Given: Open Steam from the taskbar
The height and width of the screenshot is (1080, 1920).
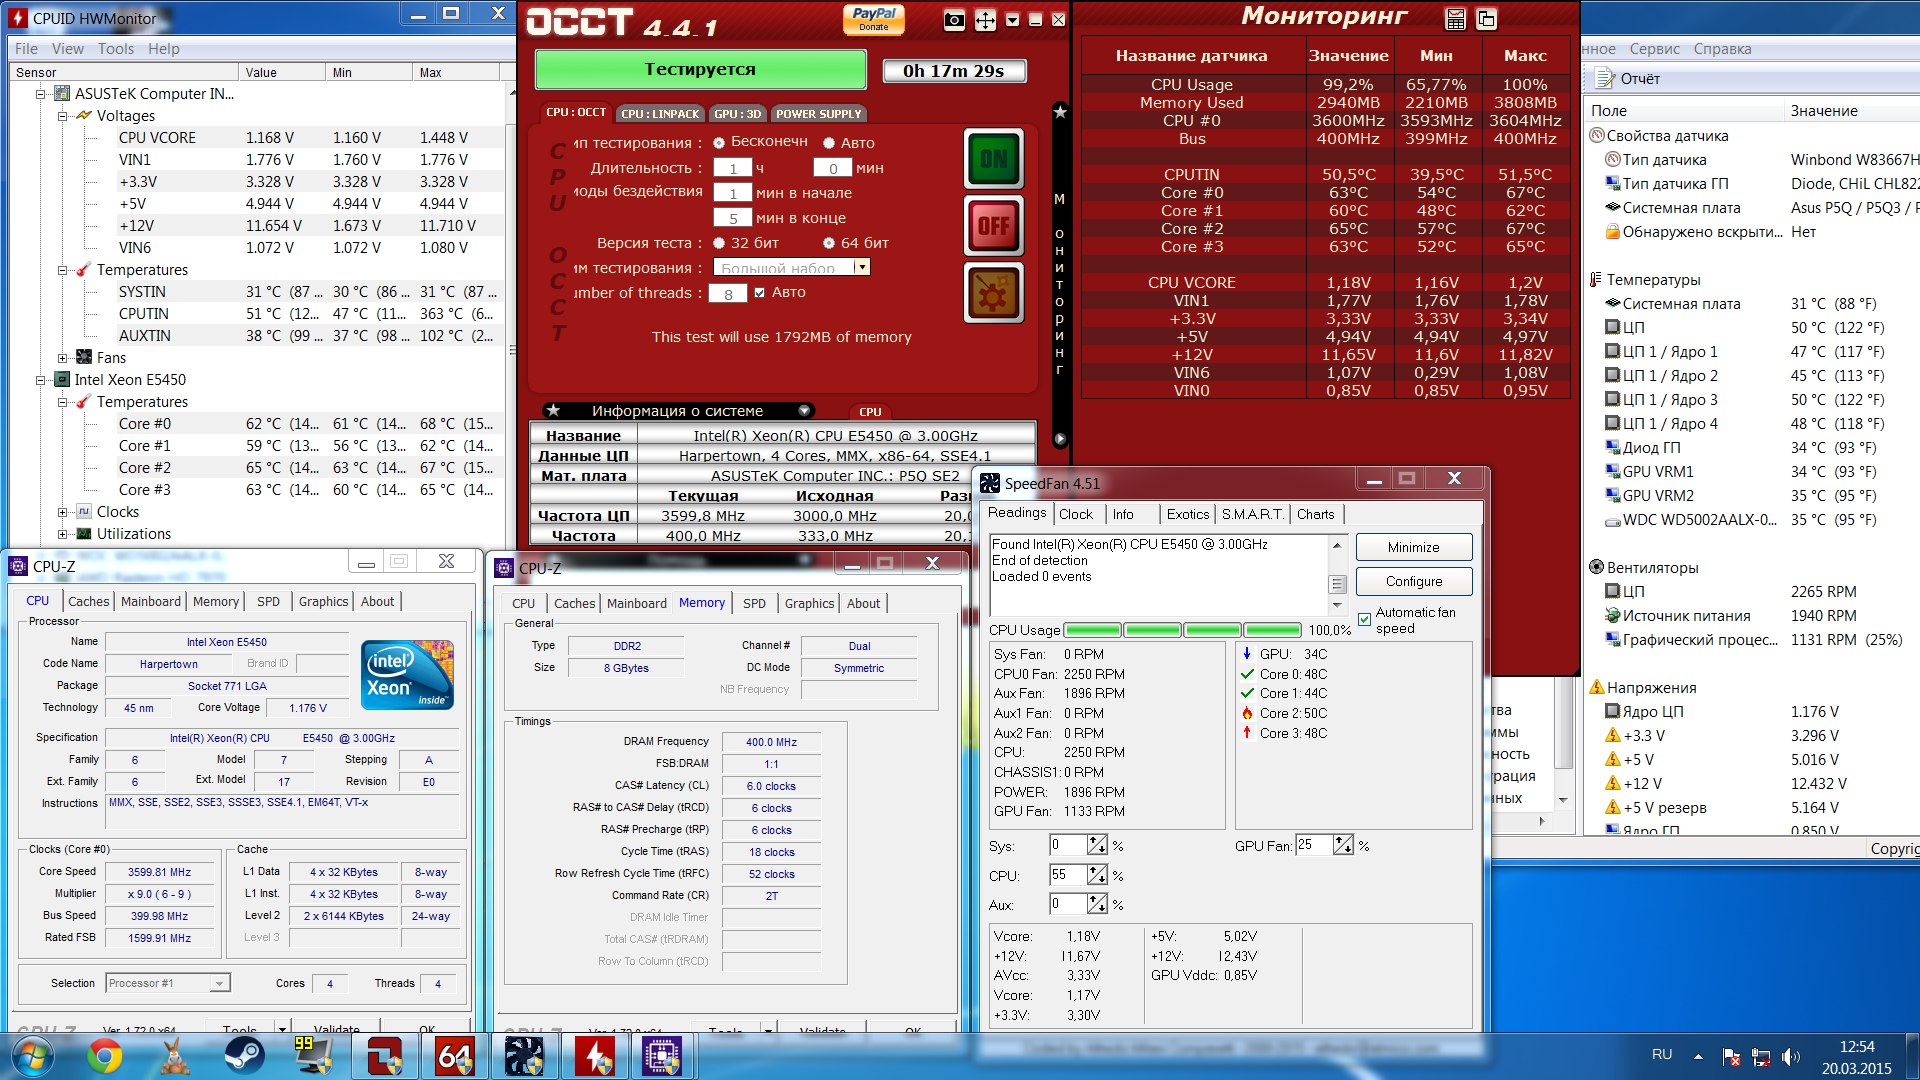Looking at the screenshot, I should [244, 1056].
